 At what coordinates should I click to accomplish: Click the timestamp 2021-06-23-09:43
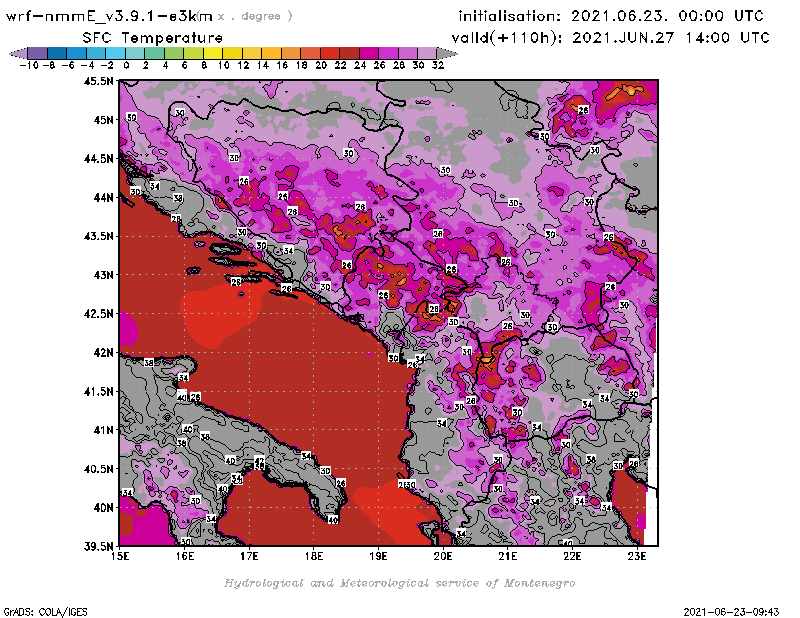pyautogui.click(x=731, y=612)
